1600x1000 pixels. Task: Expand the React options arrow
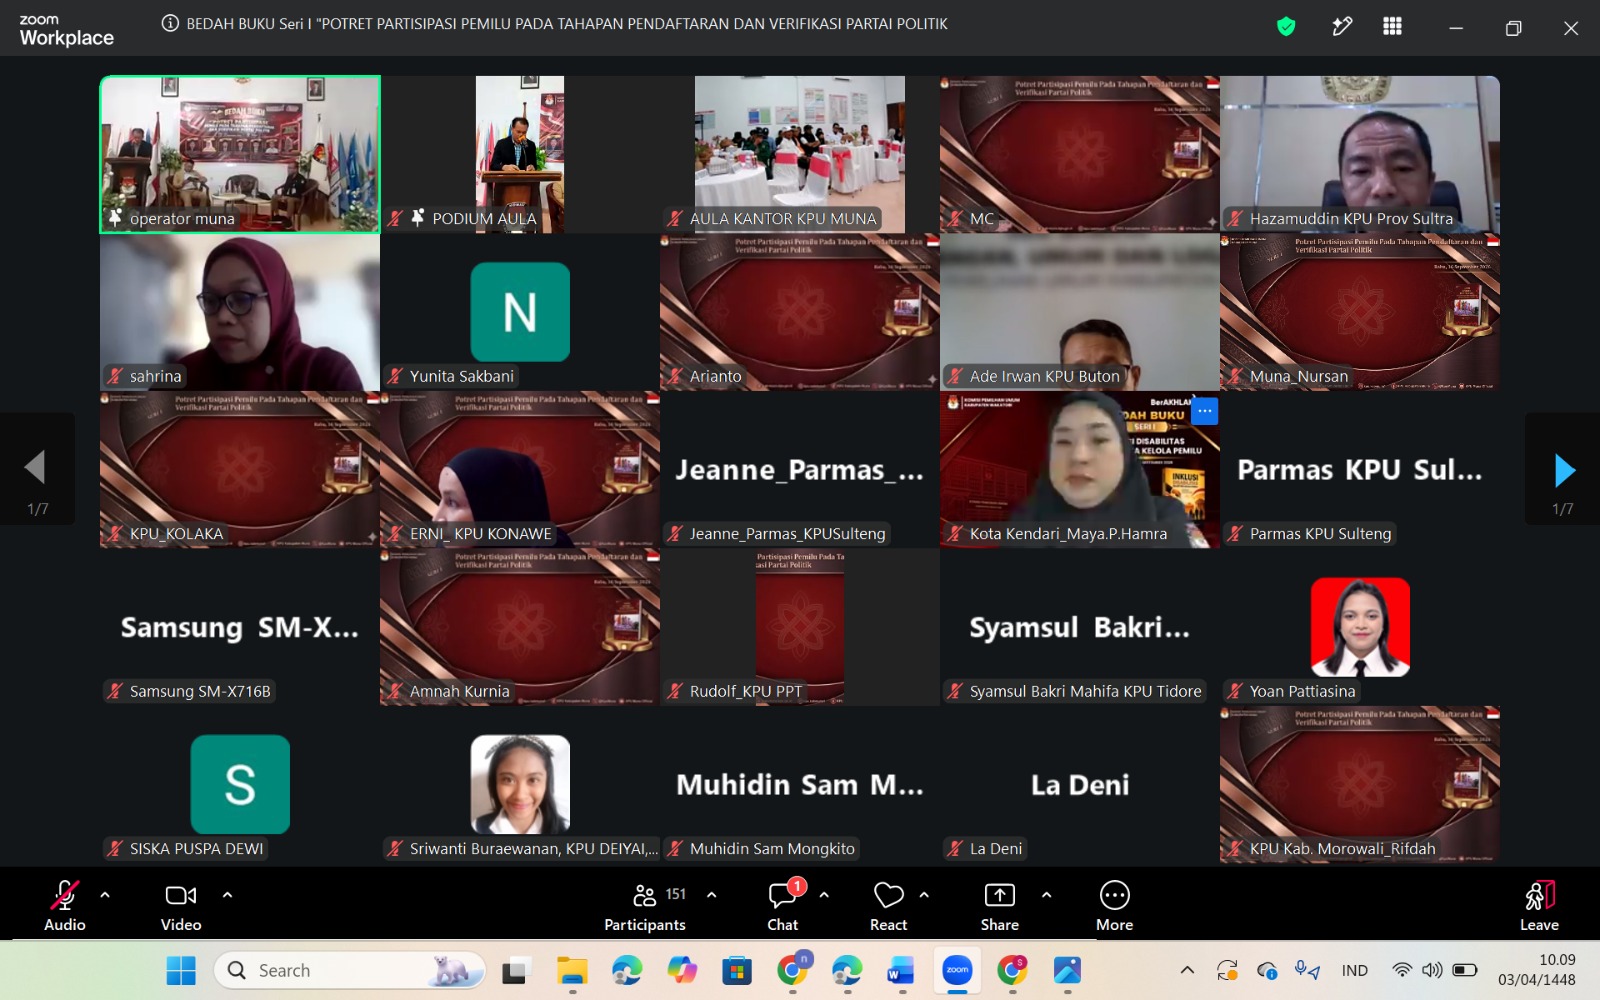[924, 895]
